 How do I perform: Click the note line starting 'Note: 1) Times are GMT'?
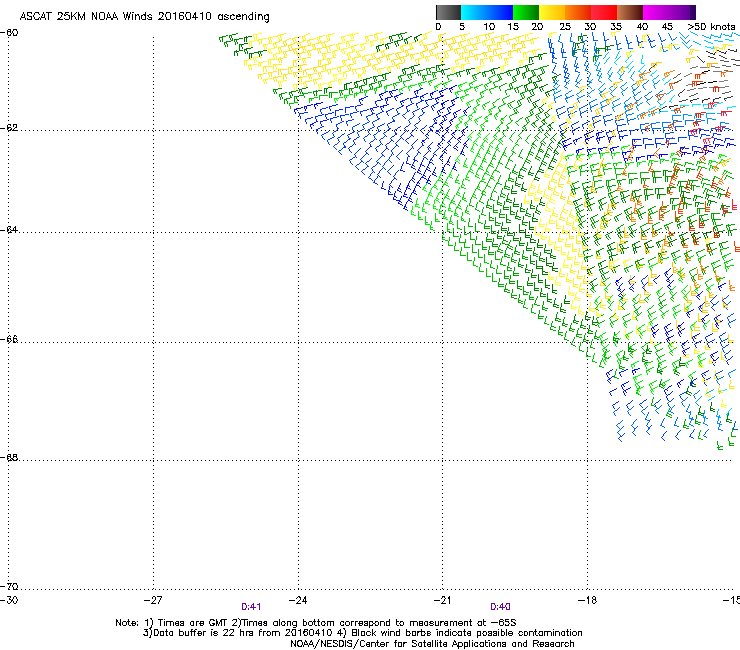coord(316,623)
